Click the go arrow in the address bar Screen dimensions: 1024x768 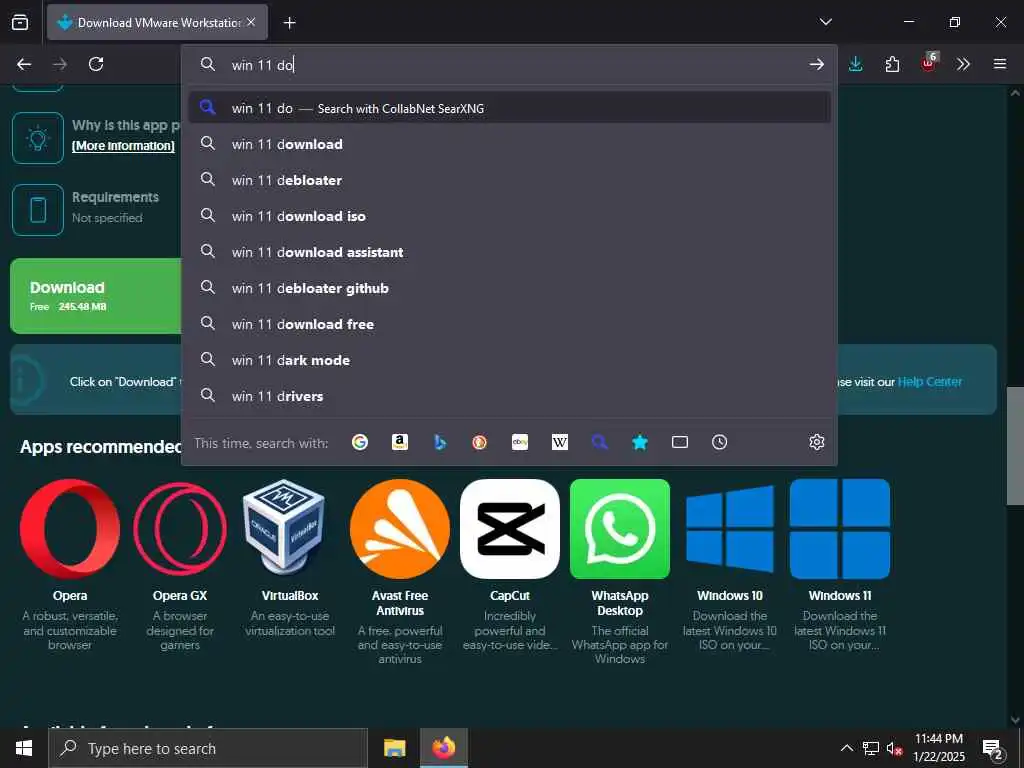(816, 64)
